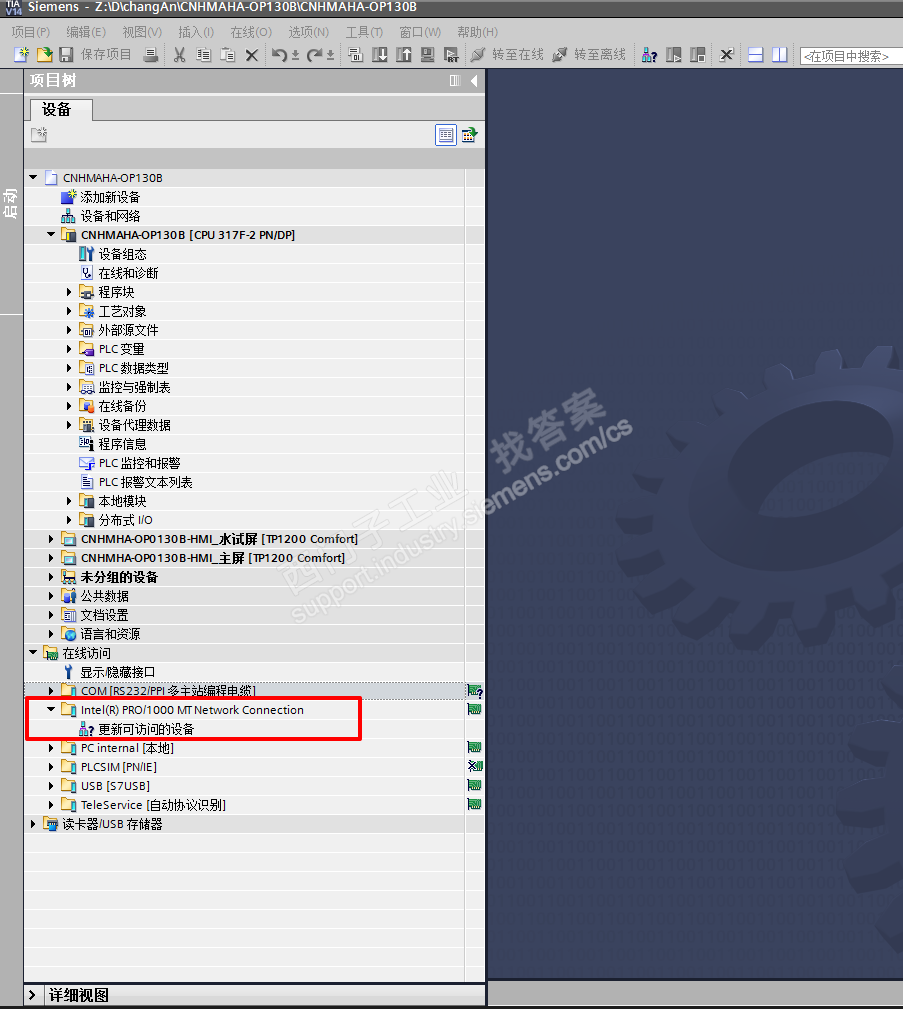Click the Start runtime RT icon
903x1009 pixels.
[x=451, y=55]
